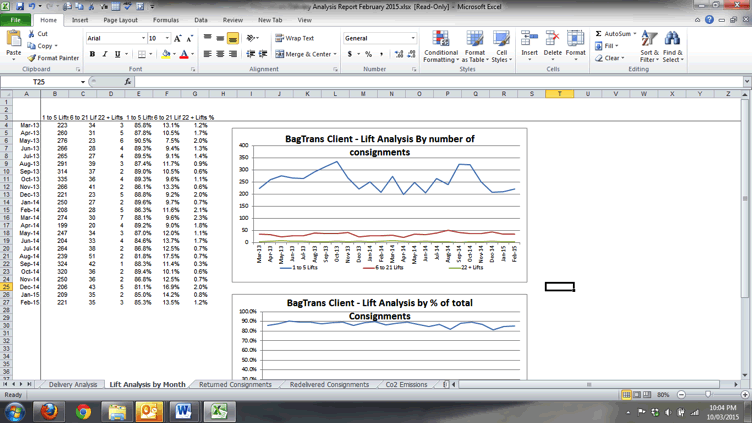Expand Clear dropdown
Viewport: 752px width, 423px height.
[623, 58]
